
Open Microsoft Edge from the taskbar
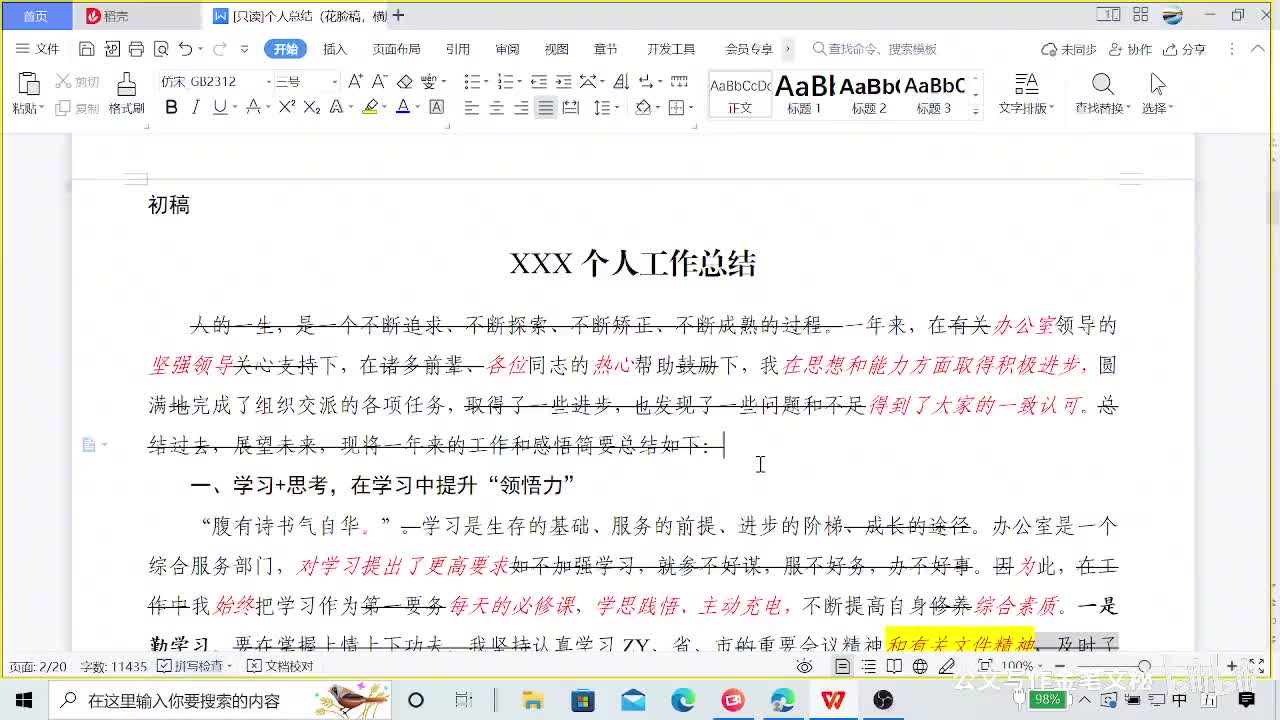pos(682,700)
